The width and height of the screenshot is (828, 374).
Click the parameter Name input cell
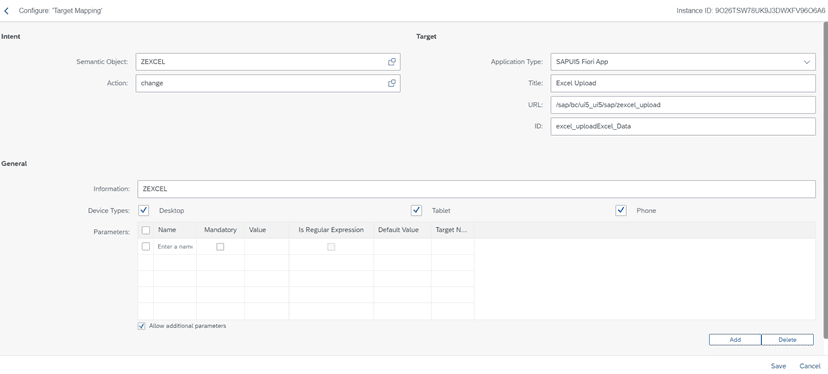coord(175,247)
